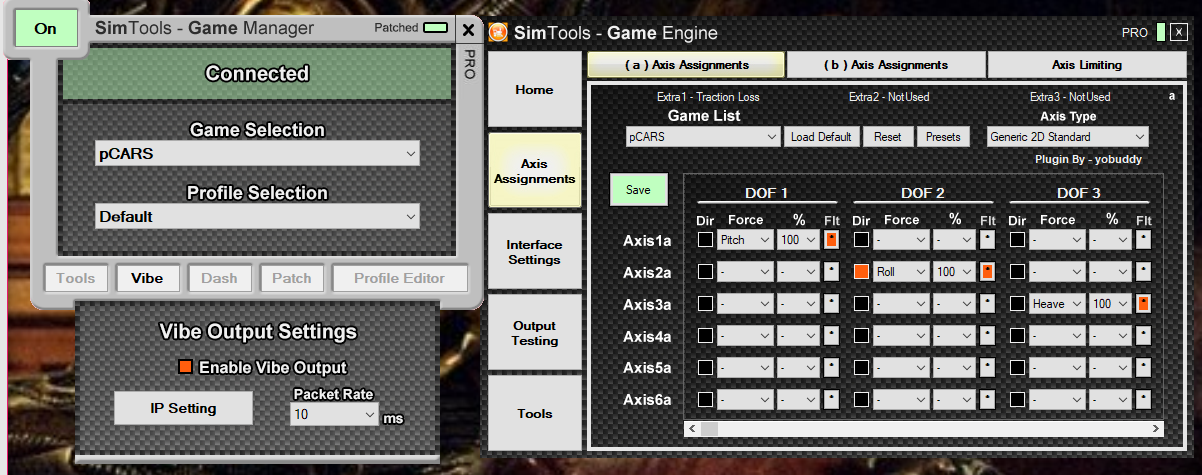Click the Connected status banner
Image resolution: width=1202 pixels, height=475 pixels.
point(258,74)
